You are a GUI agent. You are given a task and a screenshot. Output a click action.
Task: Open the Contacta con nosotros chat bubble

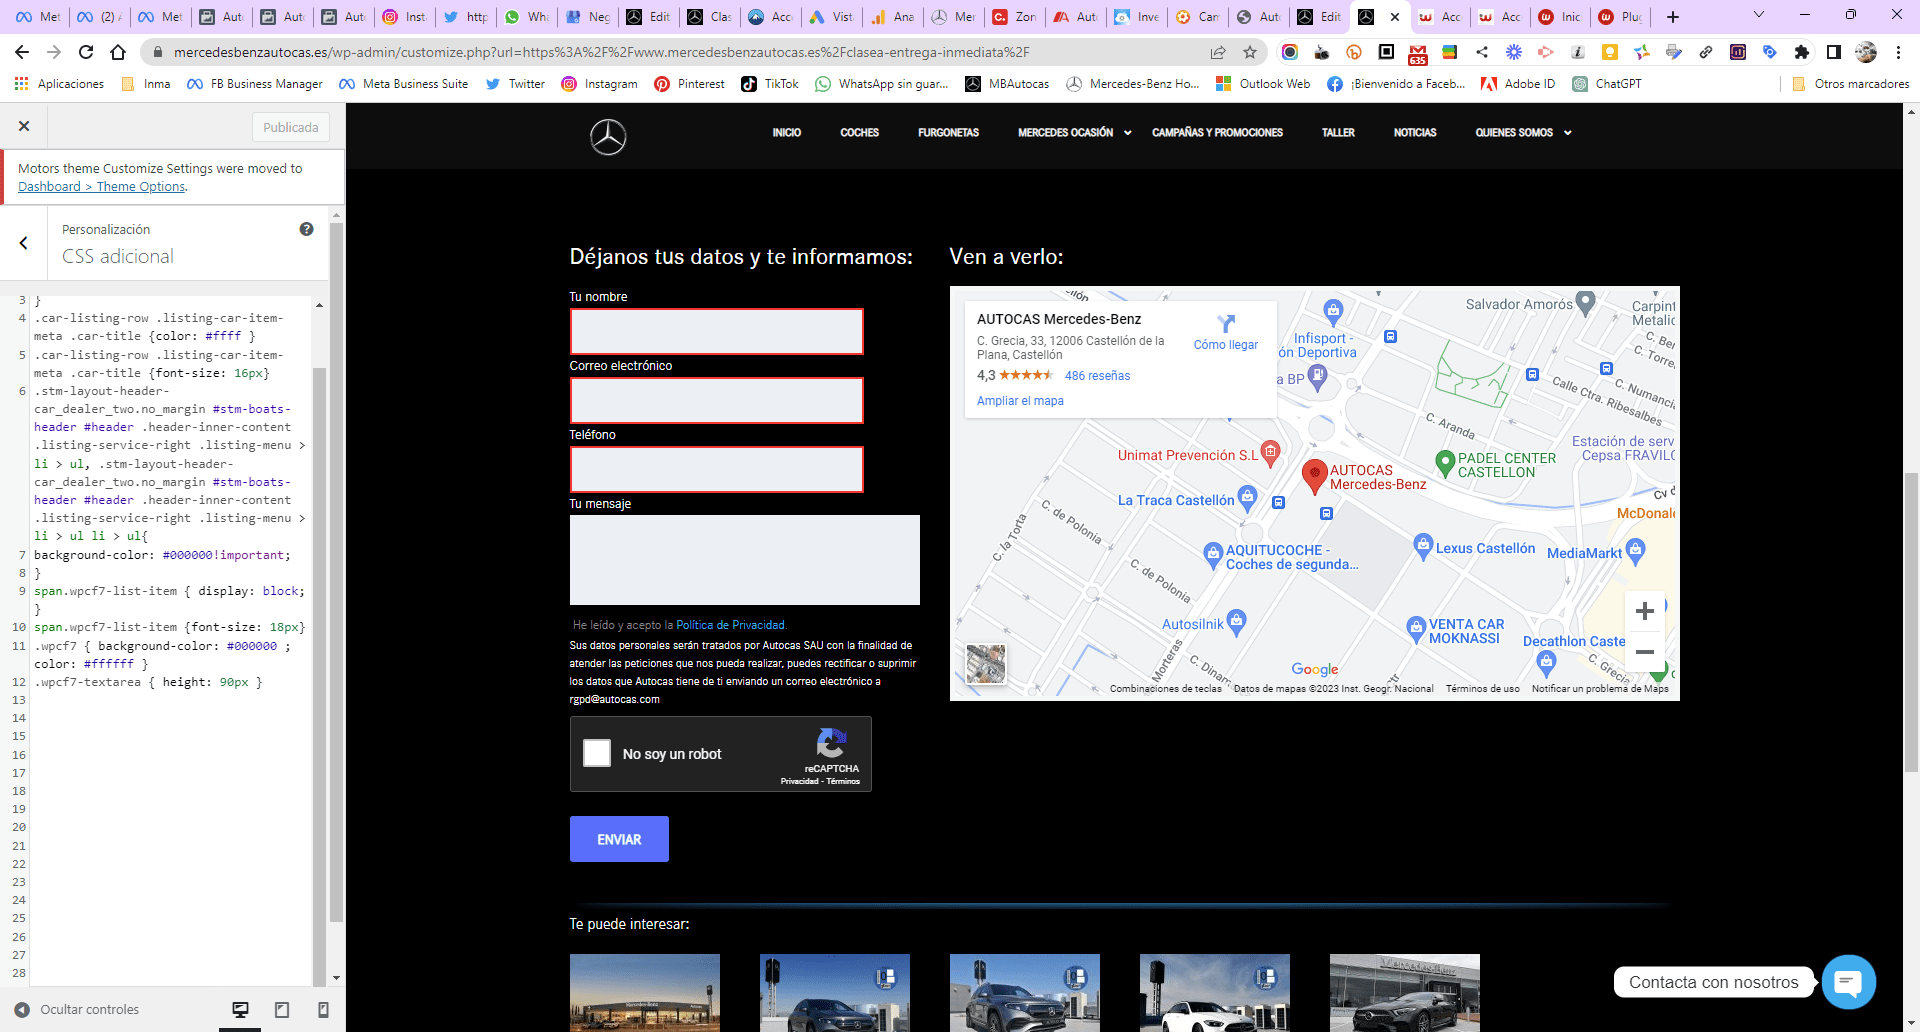click(1848, 982)
